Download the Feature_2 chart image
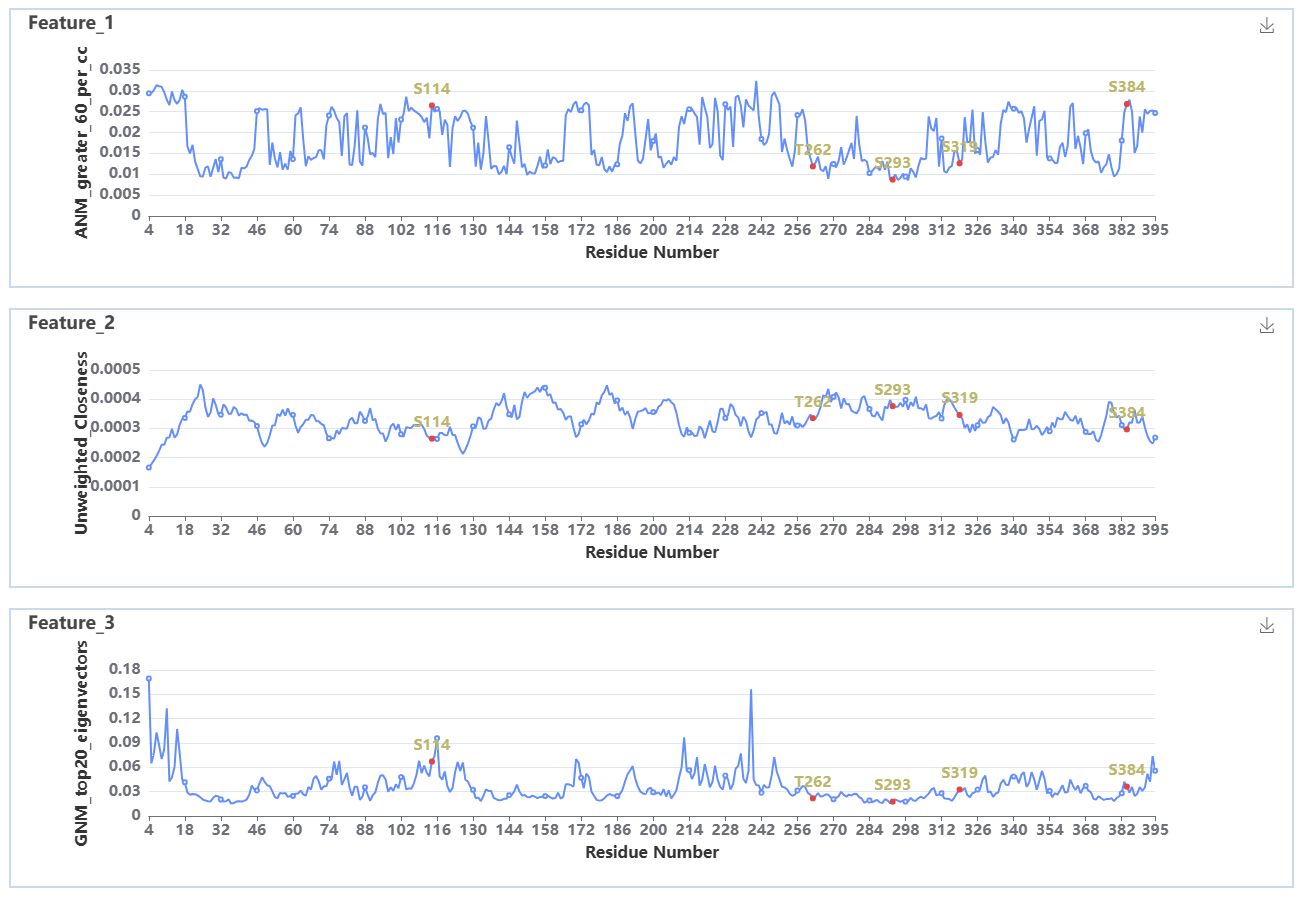Viewport: 1308px width, 897px height. tap(1267, 325)
